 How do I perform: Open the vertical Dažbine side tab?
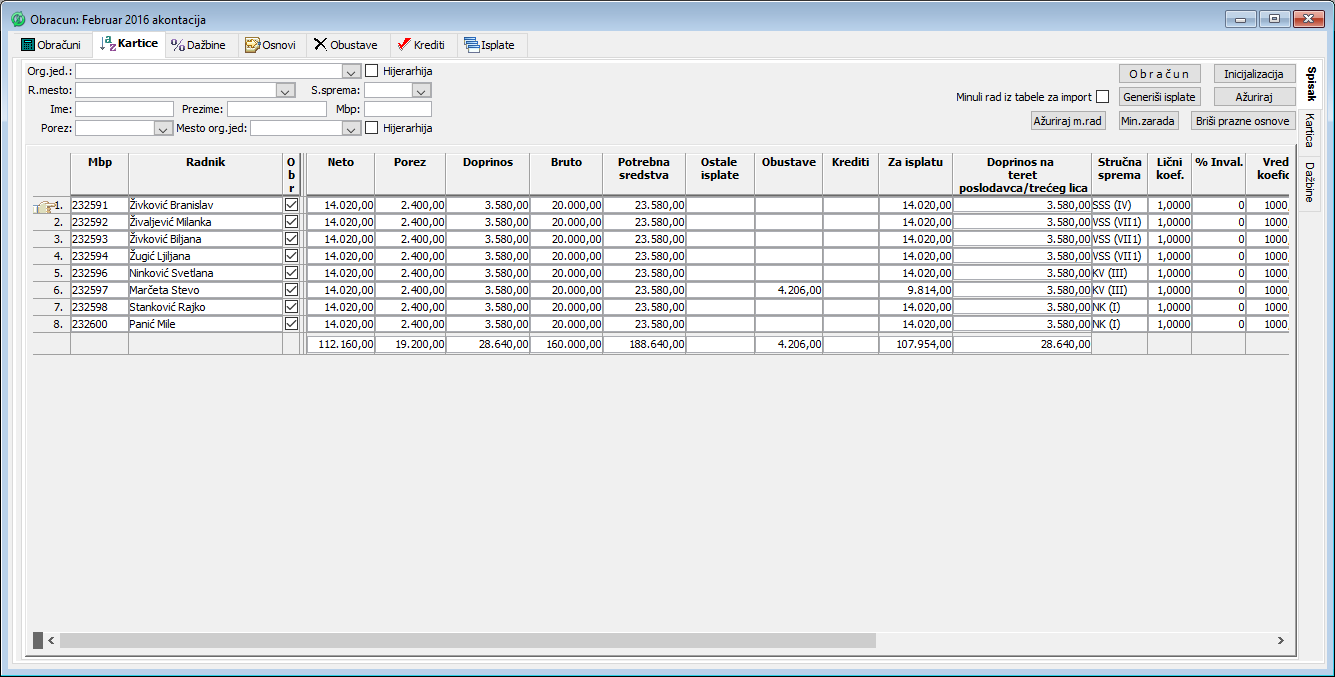click(x=1309, y=183)
